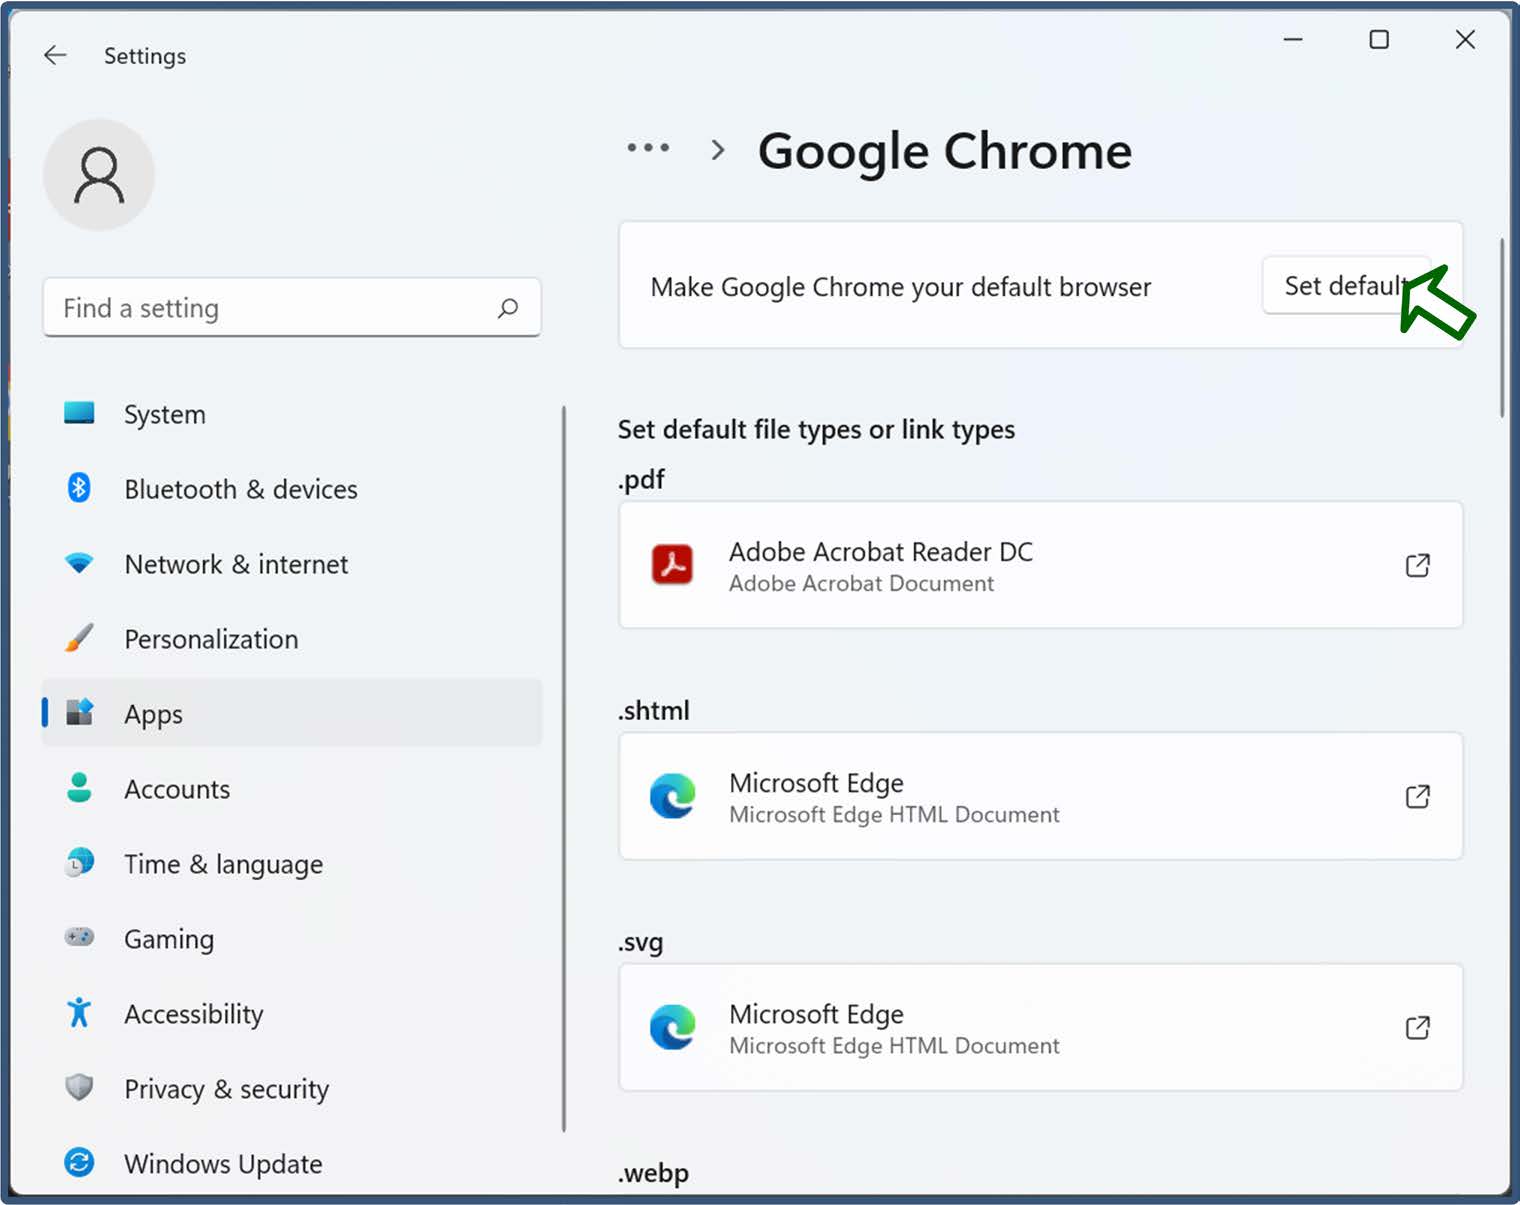Image resolution: width=1520 pixels, height=1205 pixels.
Task: Click the Personalization paintbrush icon
Action: pos(79,638)
